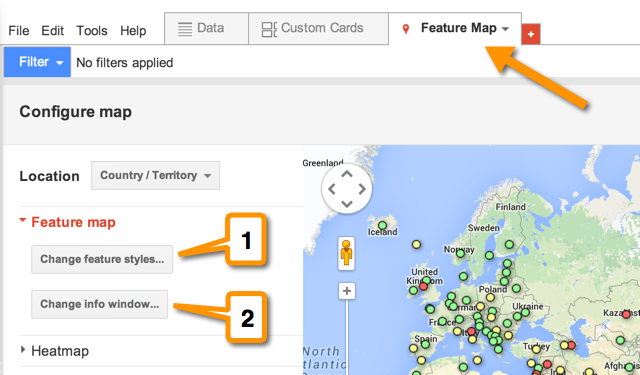The height and width of the screenshot is (375, 640).
Task: Click the Greenland map label
Action: click(322, 163)
